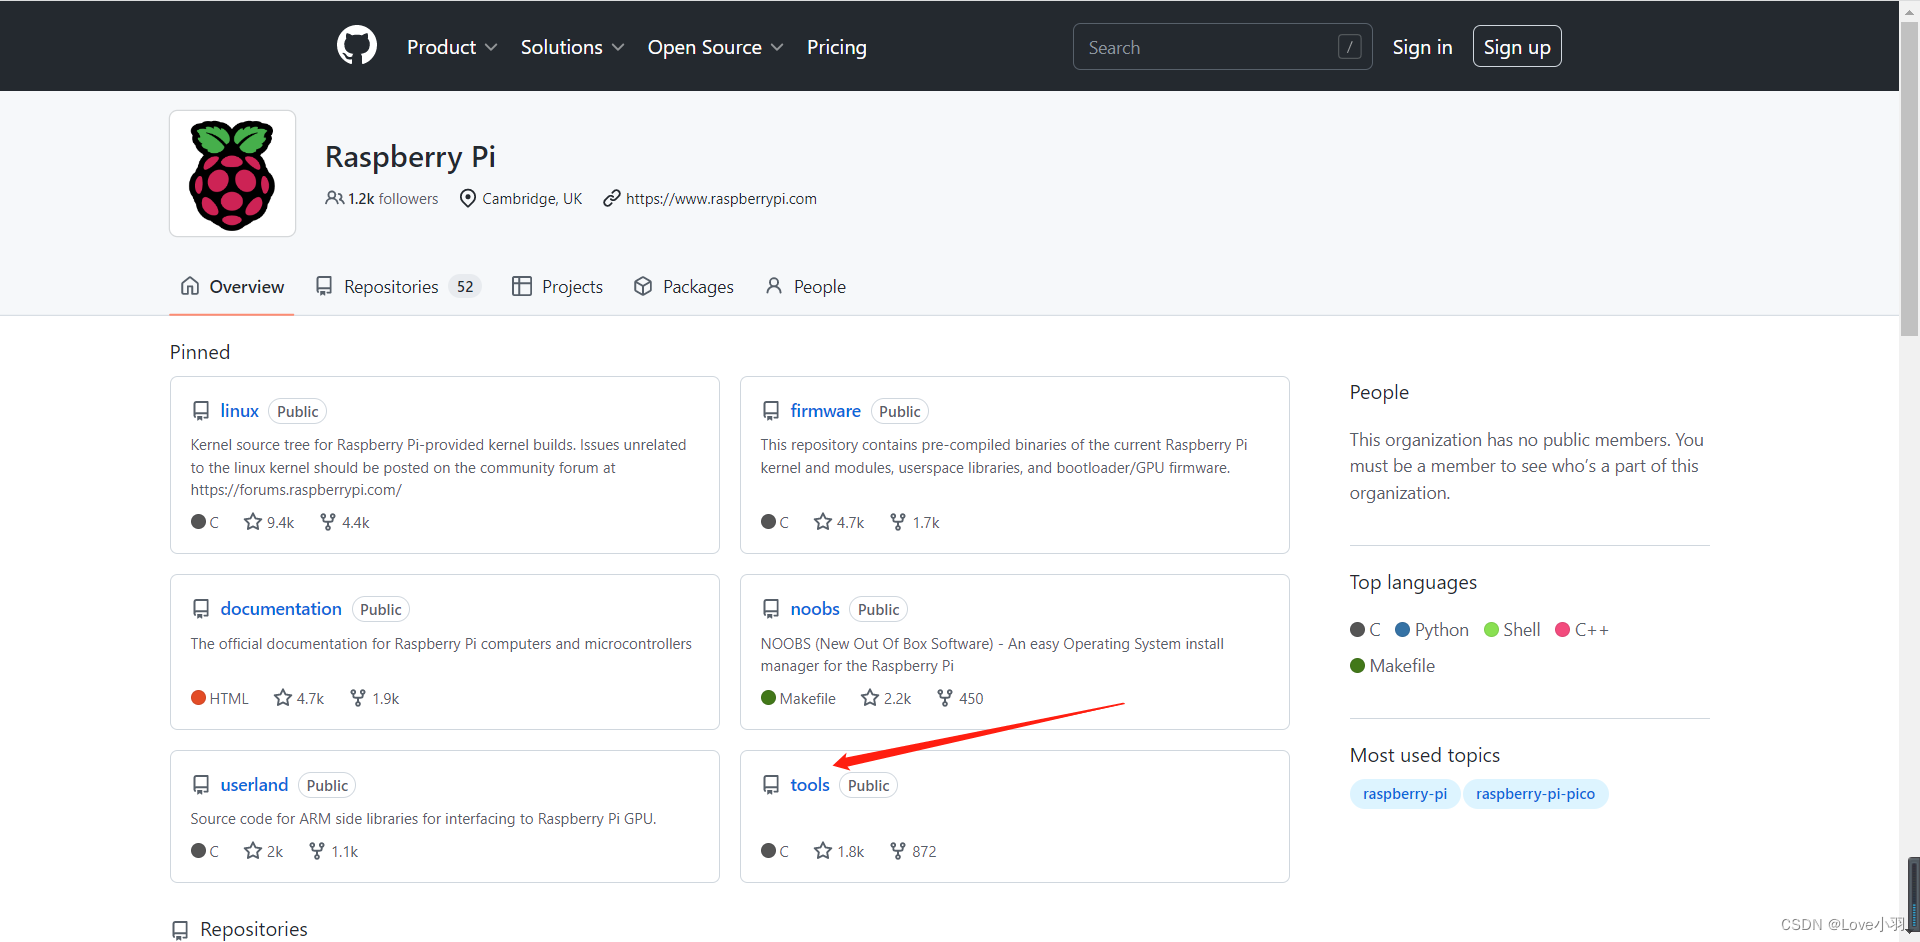Open the userland repository
This screenshot has width=1920, height=942.
(x=254, y=785)
